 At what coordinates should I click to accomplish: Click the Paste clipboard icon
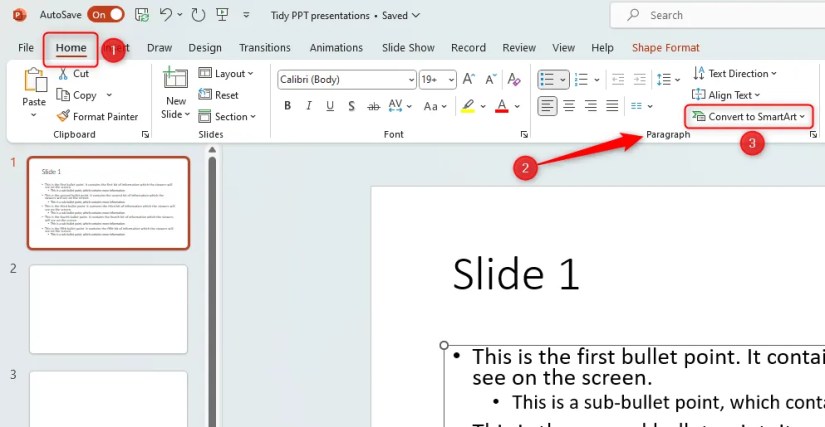tap(35, 80)
